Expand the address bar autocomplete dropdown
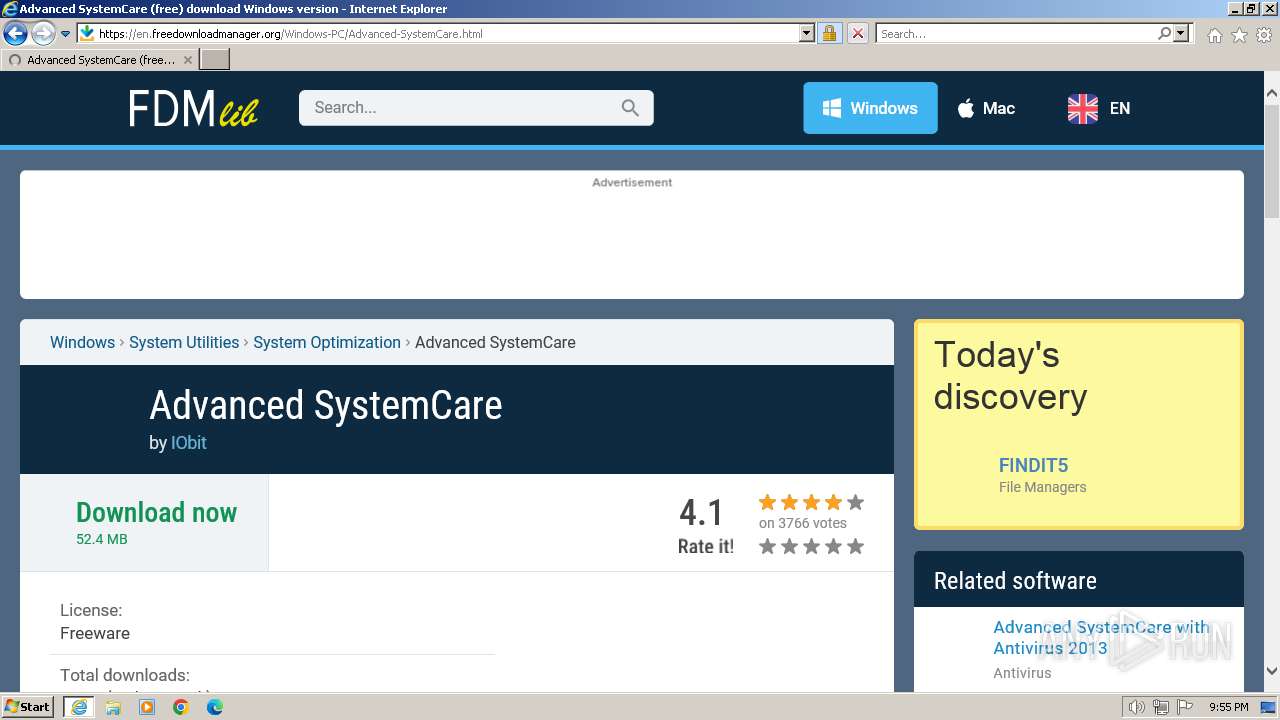The width and height of the screenshot is (1280, 720). 807,34
